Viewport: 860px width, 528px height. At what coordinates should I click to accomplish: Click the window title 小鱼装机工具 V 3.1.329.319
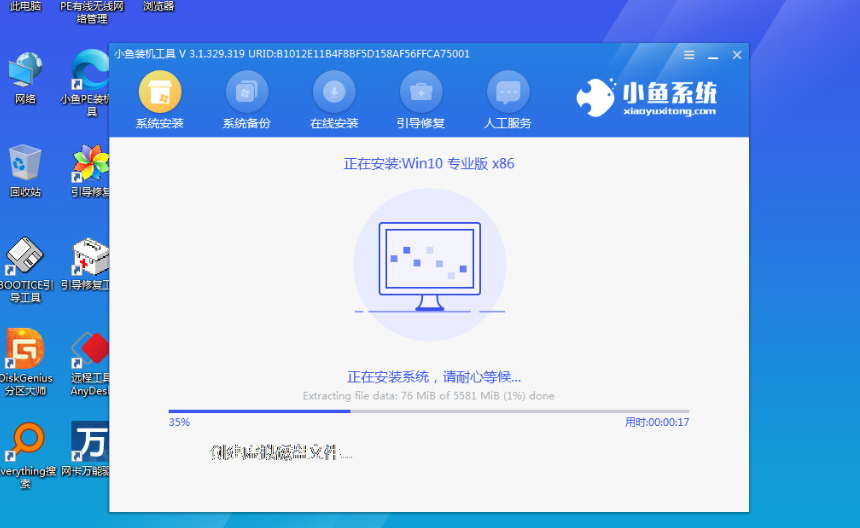179,54
